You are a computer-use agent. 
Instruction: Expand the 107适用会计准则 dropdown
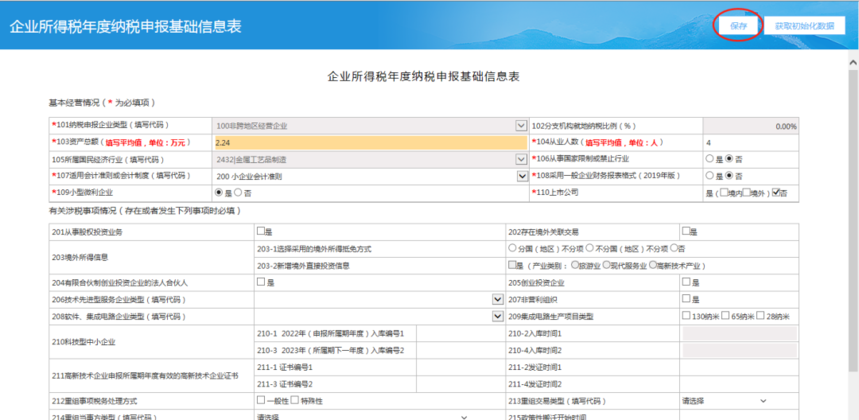[521, 176]
